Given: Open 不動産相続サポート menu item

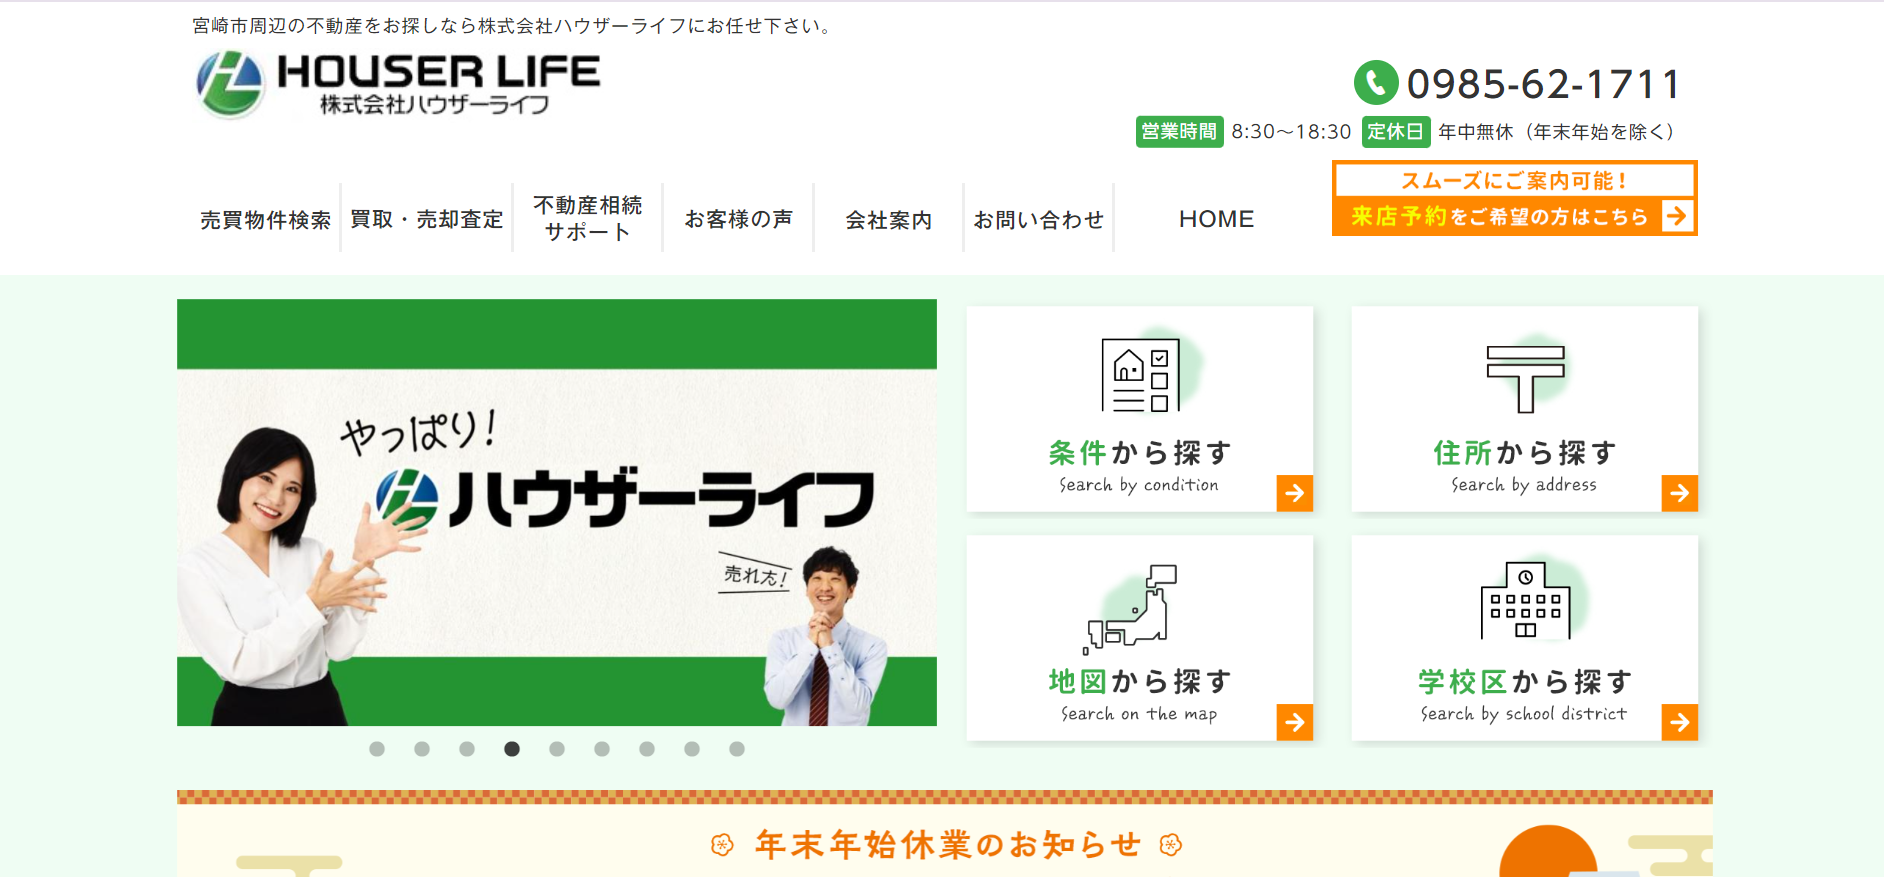Looking at the screenshot, I should pyautogui.click(x=588, y=218).
